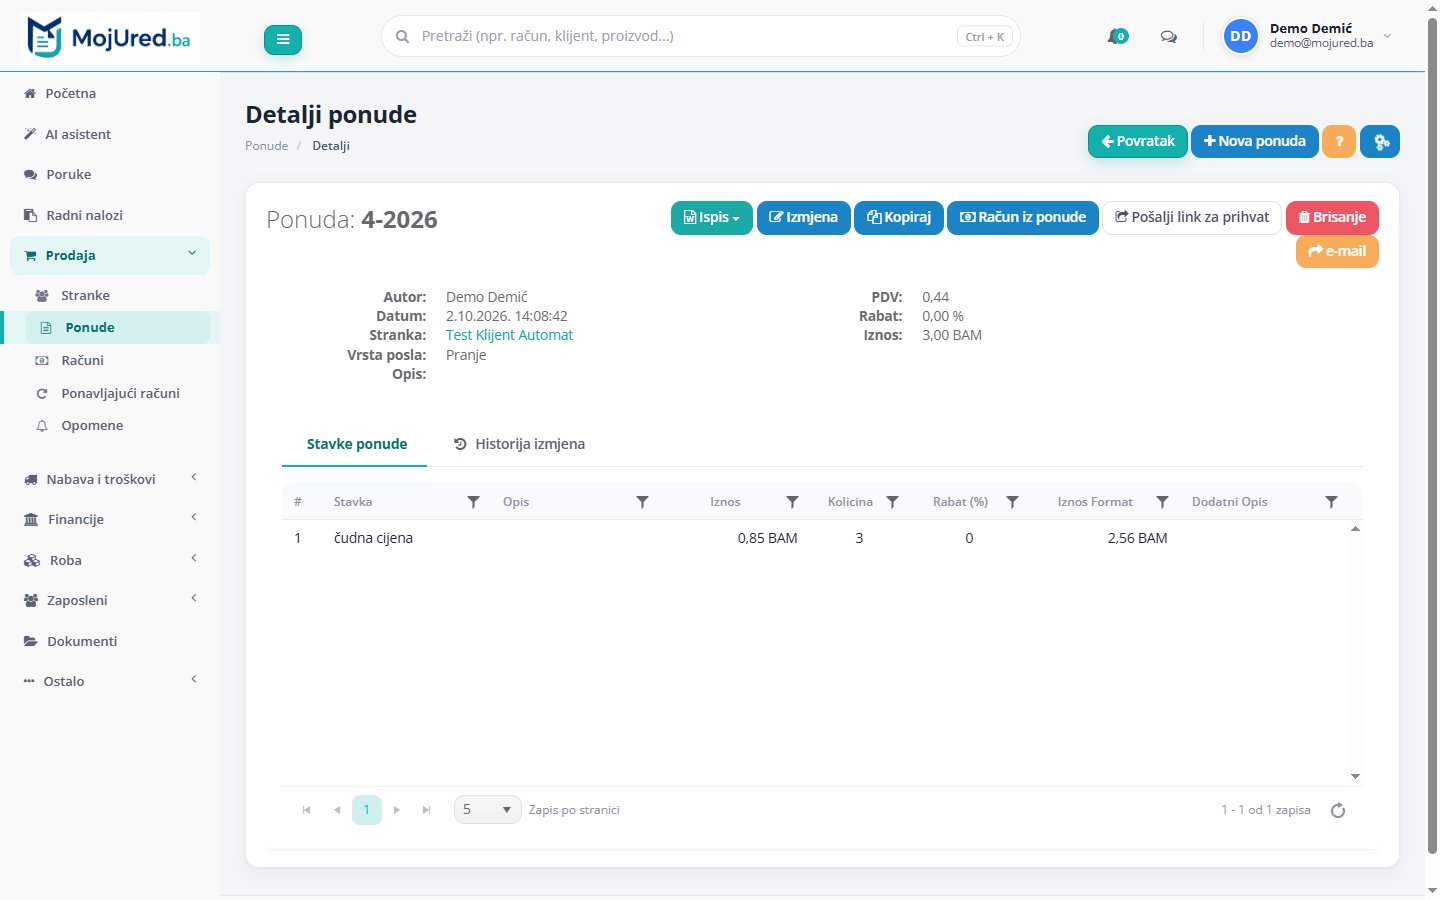The height and width of the screenshot is (900, 1440).
Task: Open the Demo Demić user menu
Action: 1308,36
